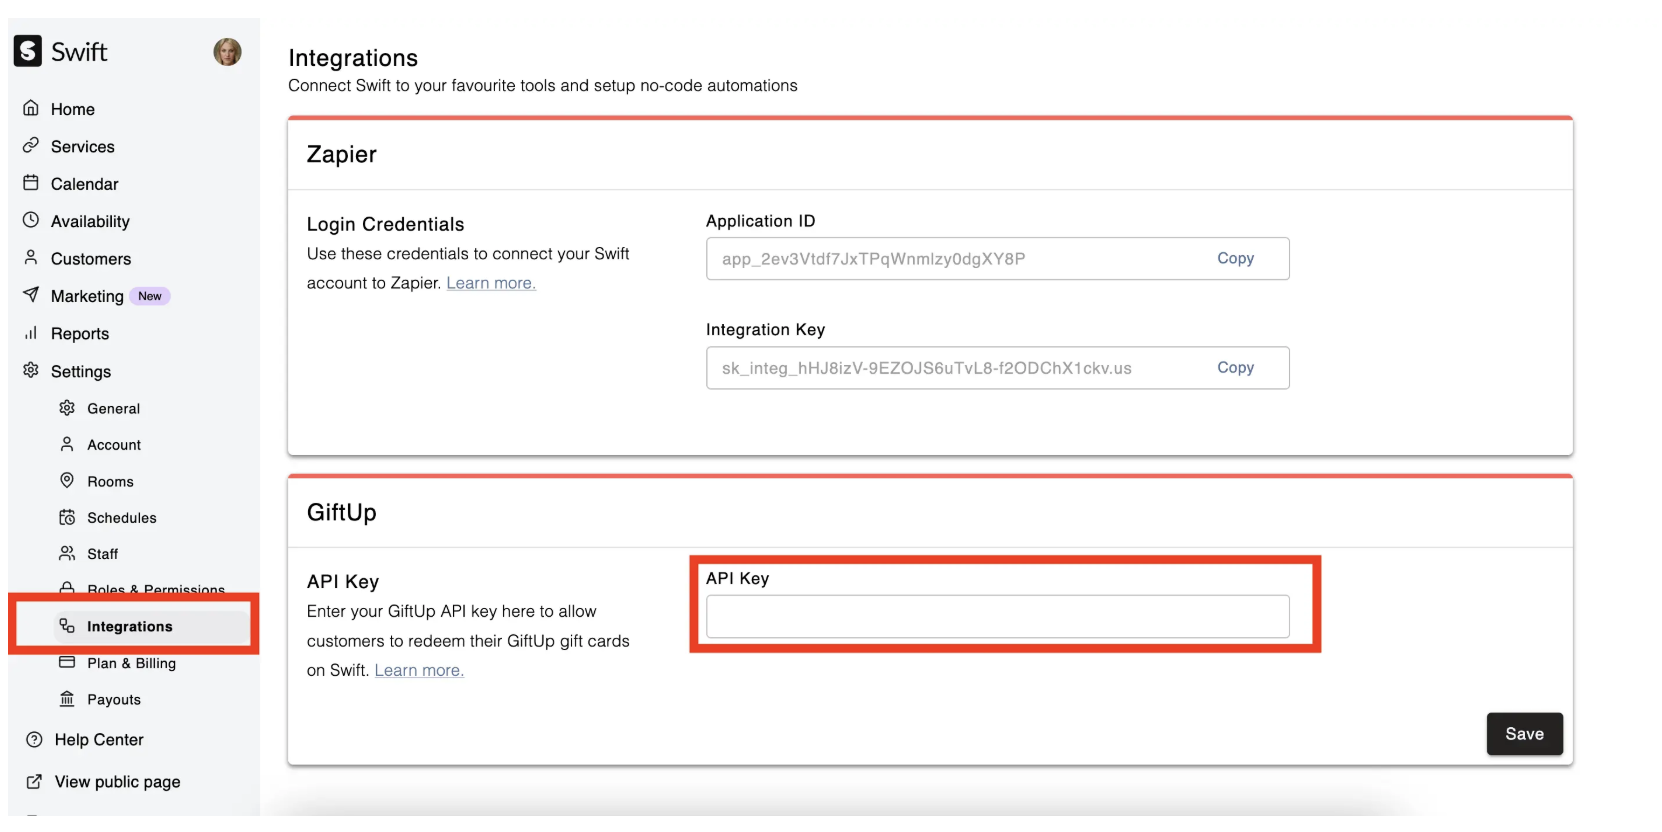Image resolution: width=1662 pixels, height=832 pixels.
Task: Click the Swift logo icon
Action: (x=28, y=51)
